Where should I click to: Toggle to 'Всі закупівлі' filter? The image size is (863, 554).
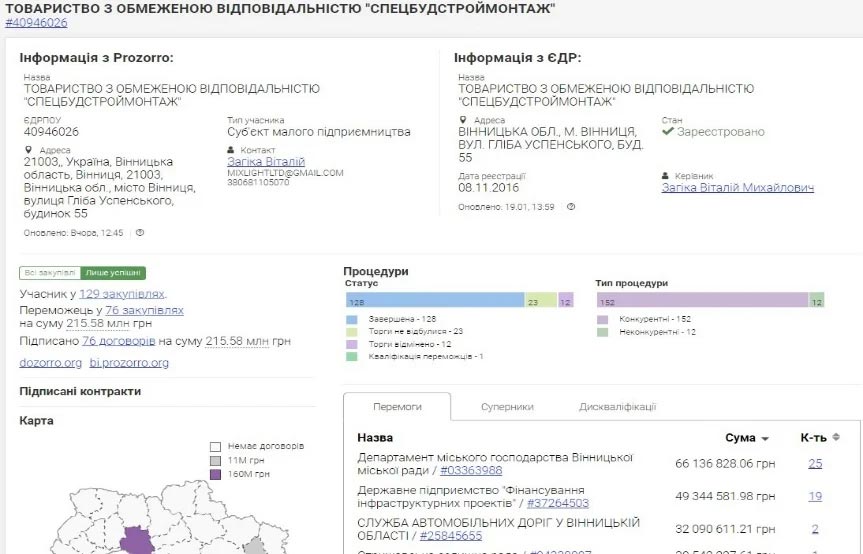point(50,273)
